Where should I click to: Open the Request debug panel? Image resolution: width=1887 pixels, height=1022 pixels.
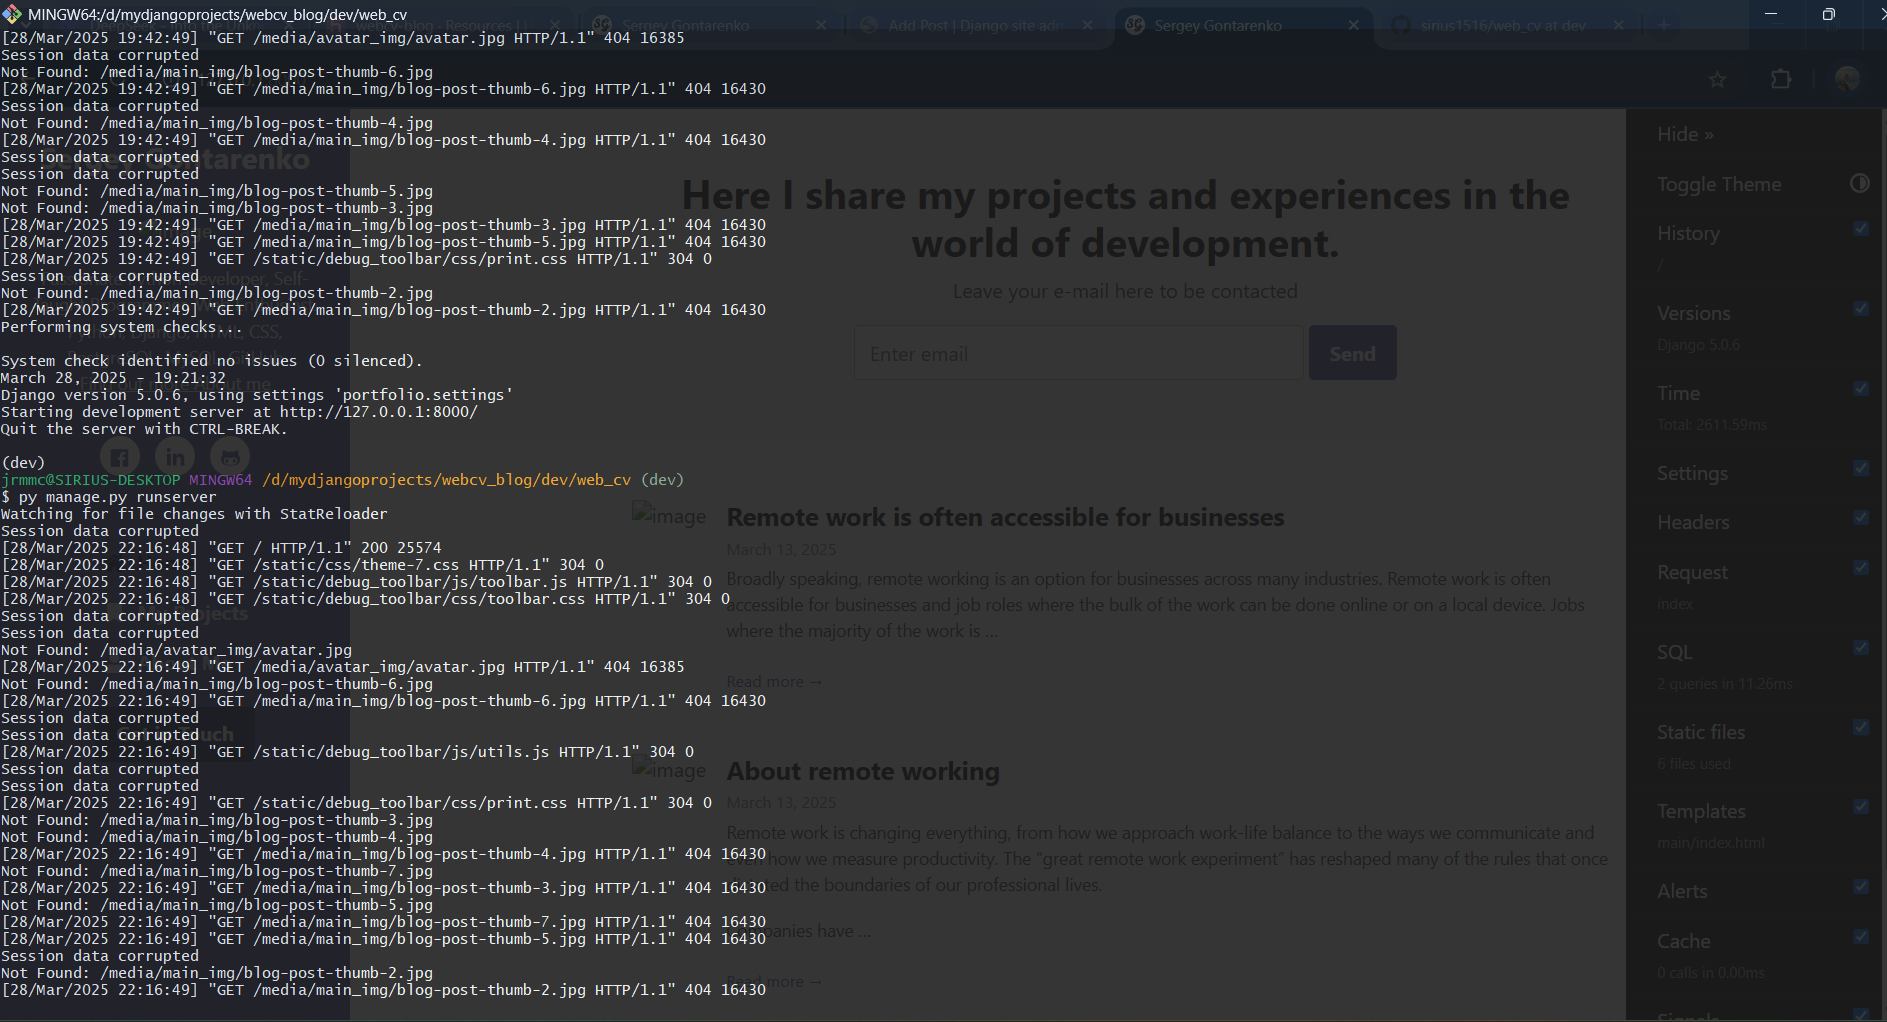coord(1692,572)
